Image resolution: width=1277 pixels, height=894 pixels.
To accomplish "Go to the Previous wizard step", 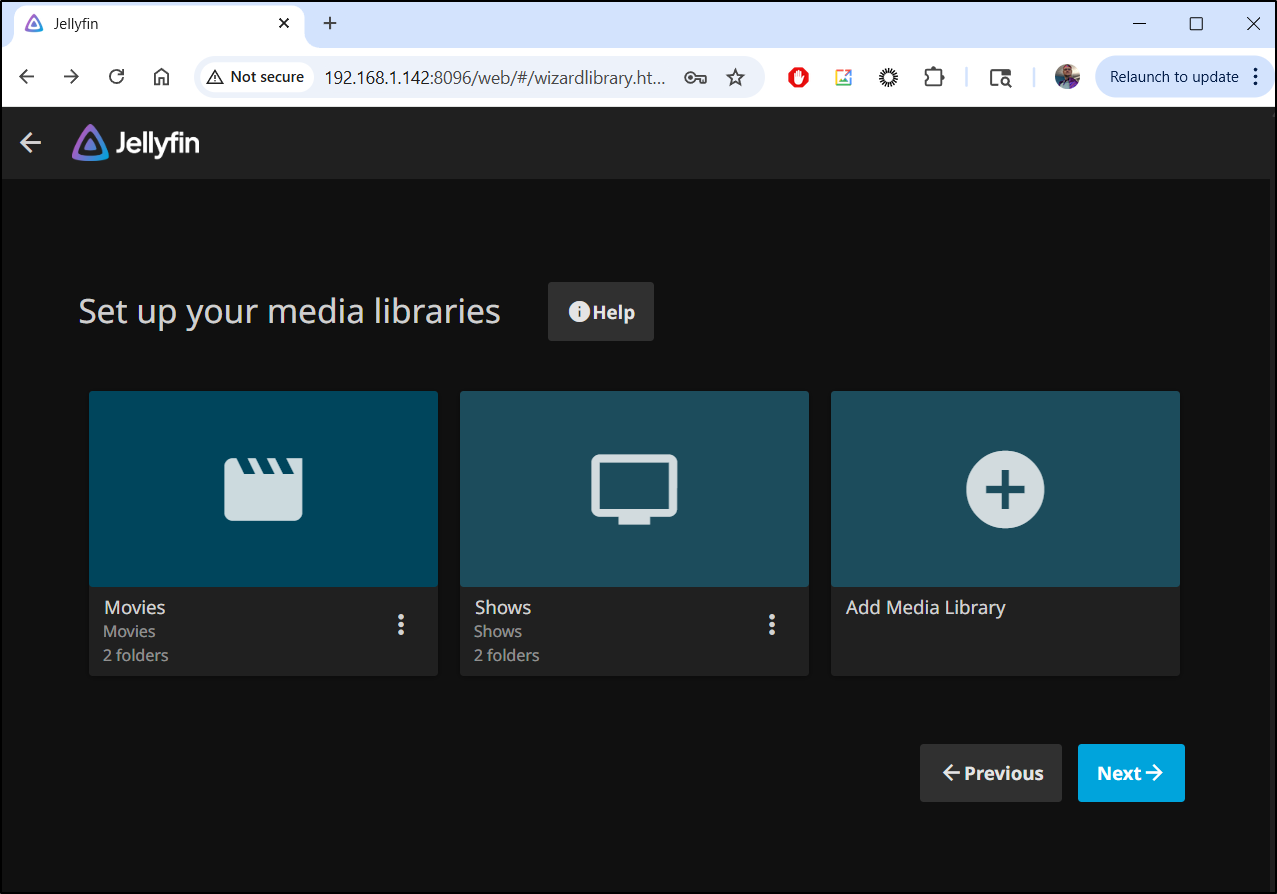I will tap(991, 773).
